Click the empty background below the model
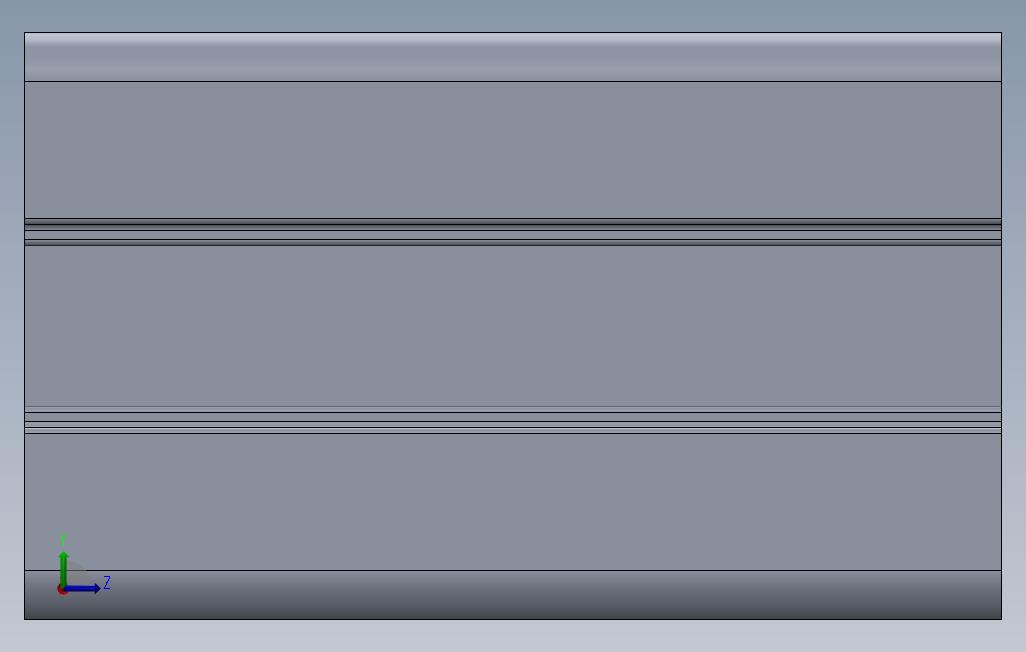Screen dimensions: 1026x652 (513, 636)
